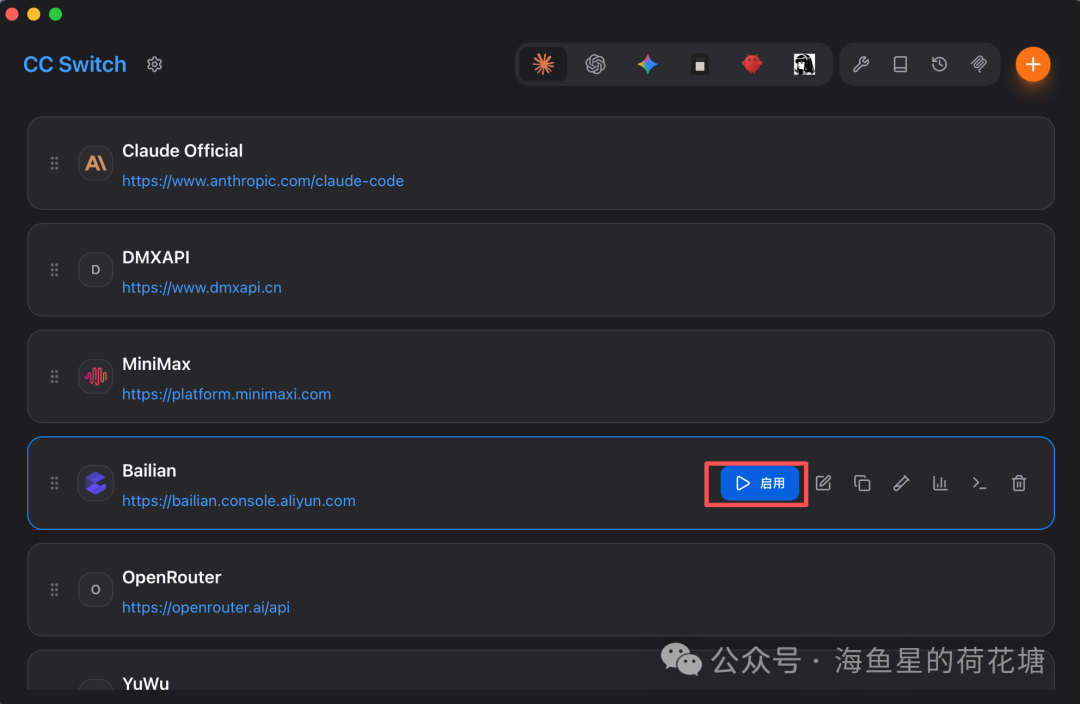Open the platform.minimaxi.com link
This screenshot has height=704, width=1080.
point(227,394)
